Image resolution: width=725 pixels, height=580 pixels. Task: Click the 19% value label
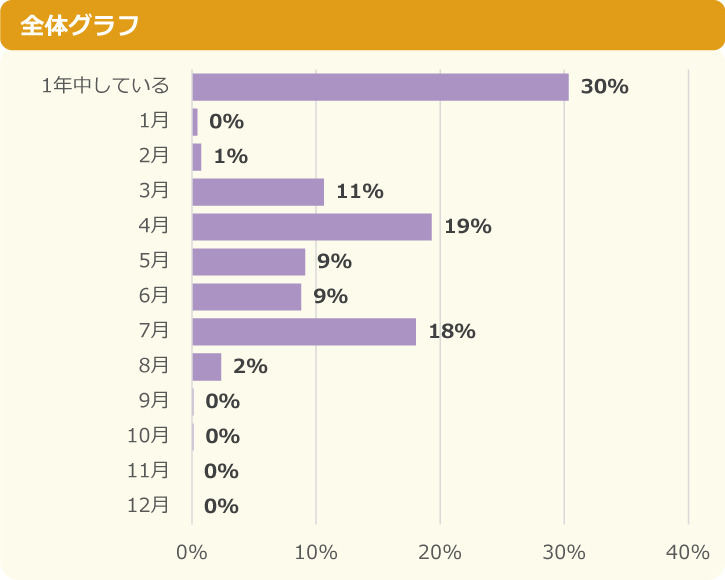(468, 227)
